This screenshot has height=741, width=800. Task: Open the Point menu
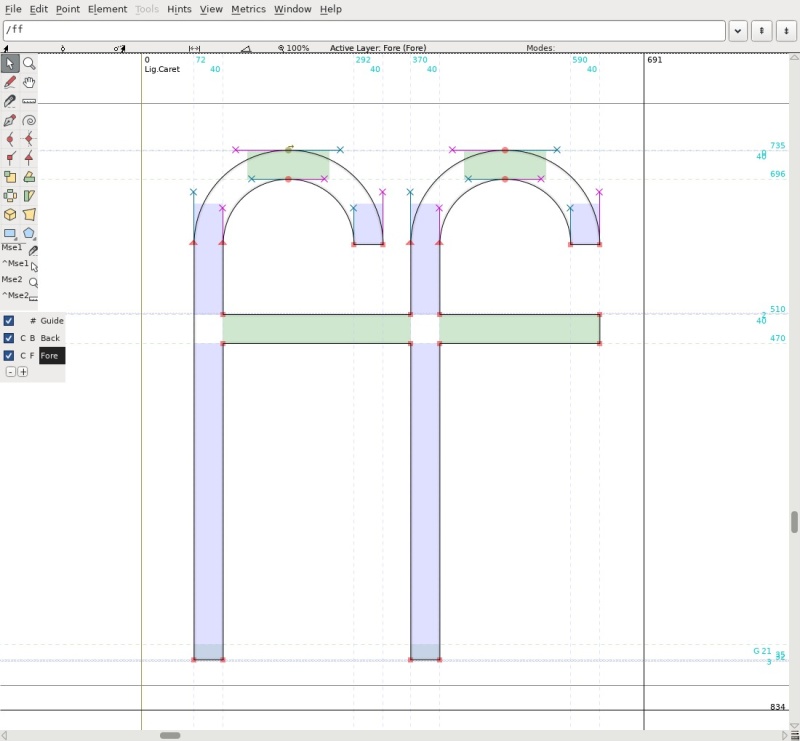tap(67, 9)
